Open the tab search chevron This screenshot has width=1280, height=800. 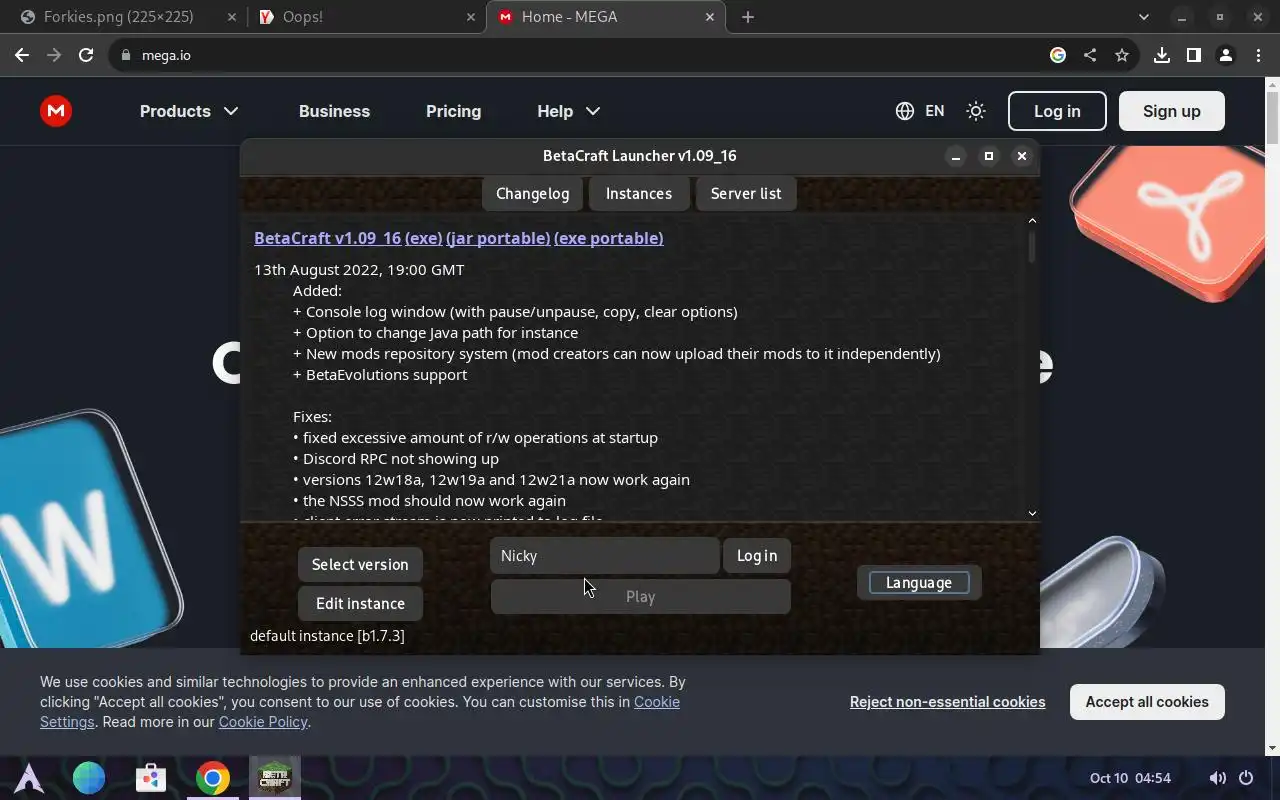coord(1144,17)
